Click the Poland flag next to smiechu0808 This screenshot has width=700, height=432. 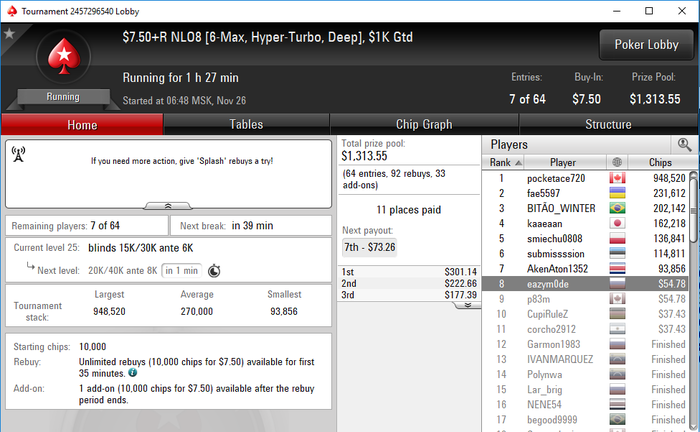point(617,239)
